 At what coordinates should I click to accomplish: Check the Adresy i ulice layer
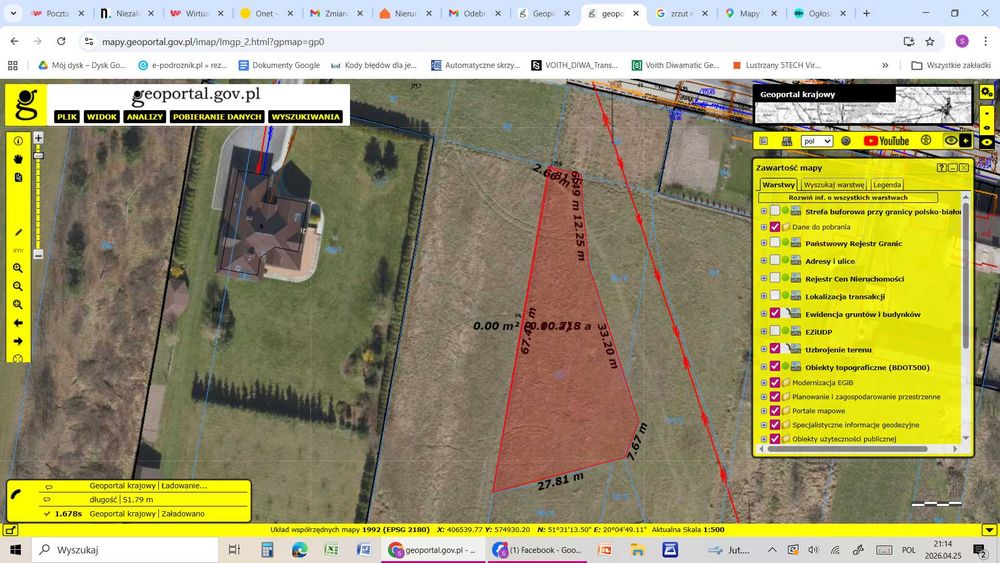pyautogui.click(x=775, y=261)
